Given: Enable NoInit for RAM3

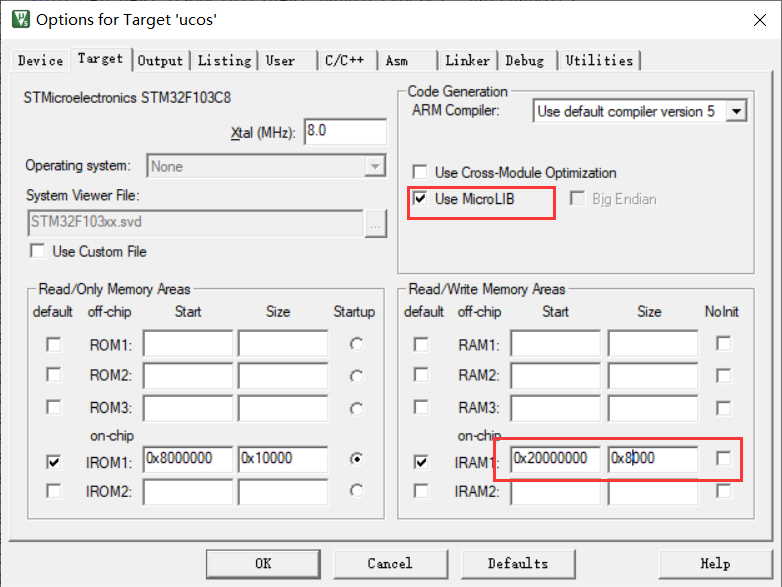Looking at the screenshot, I should click(x=723, y=408).
